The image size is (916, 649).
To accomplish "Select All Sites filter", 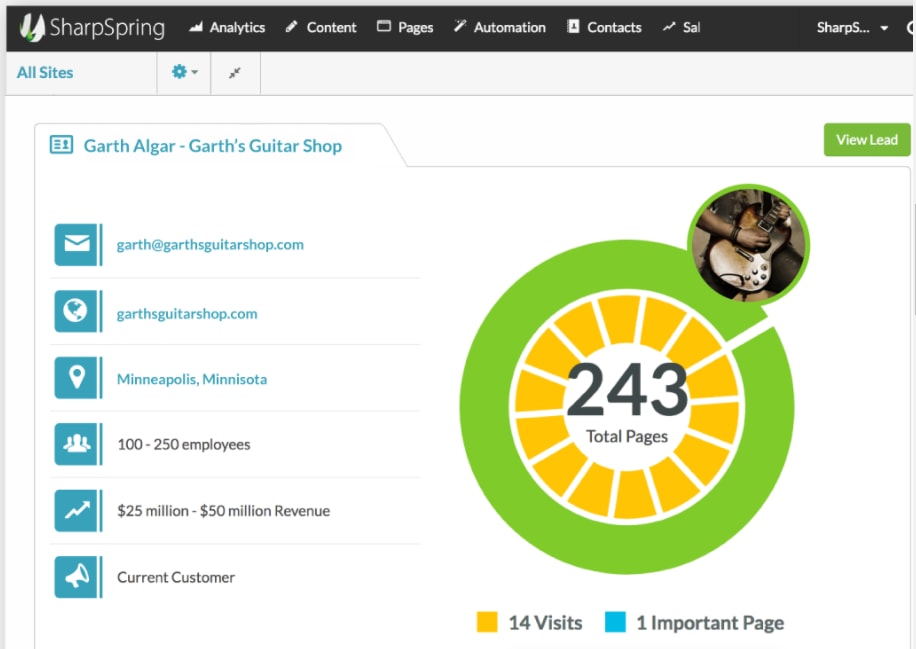I will pos(45,72).
